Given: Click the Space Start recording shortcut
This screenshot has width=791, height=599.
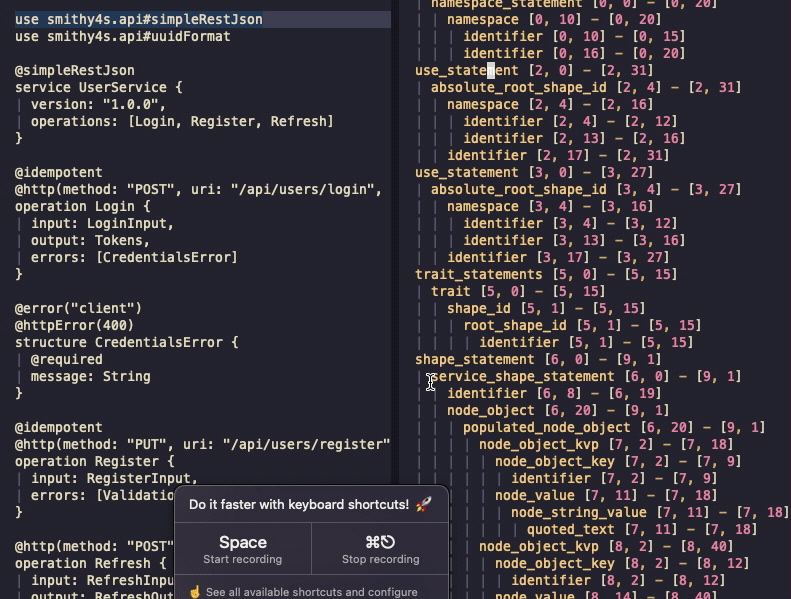Looking at the screenshot, I should pyautogui.click(x=242, y=549).
